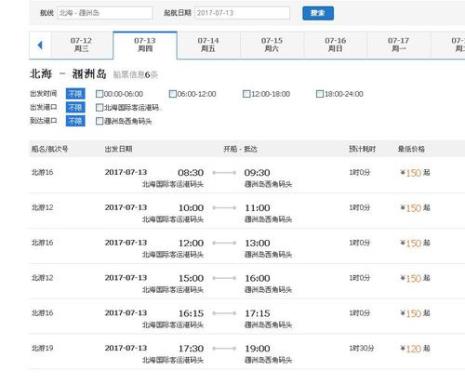This screenshot has width=465, height=384.
Task: Select ship 北游16 departing at 16:15
Action: pyautogui.click(x=42, y=313)
